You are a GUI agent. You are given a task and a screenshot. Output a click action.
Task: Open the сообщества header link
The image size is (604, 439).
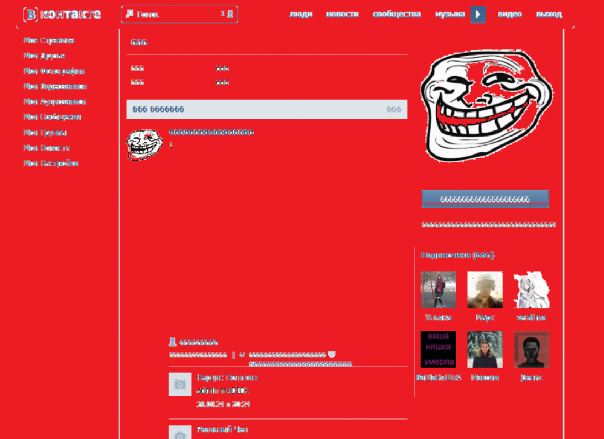click(x=396, y=14)
